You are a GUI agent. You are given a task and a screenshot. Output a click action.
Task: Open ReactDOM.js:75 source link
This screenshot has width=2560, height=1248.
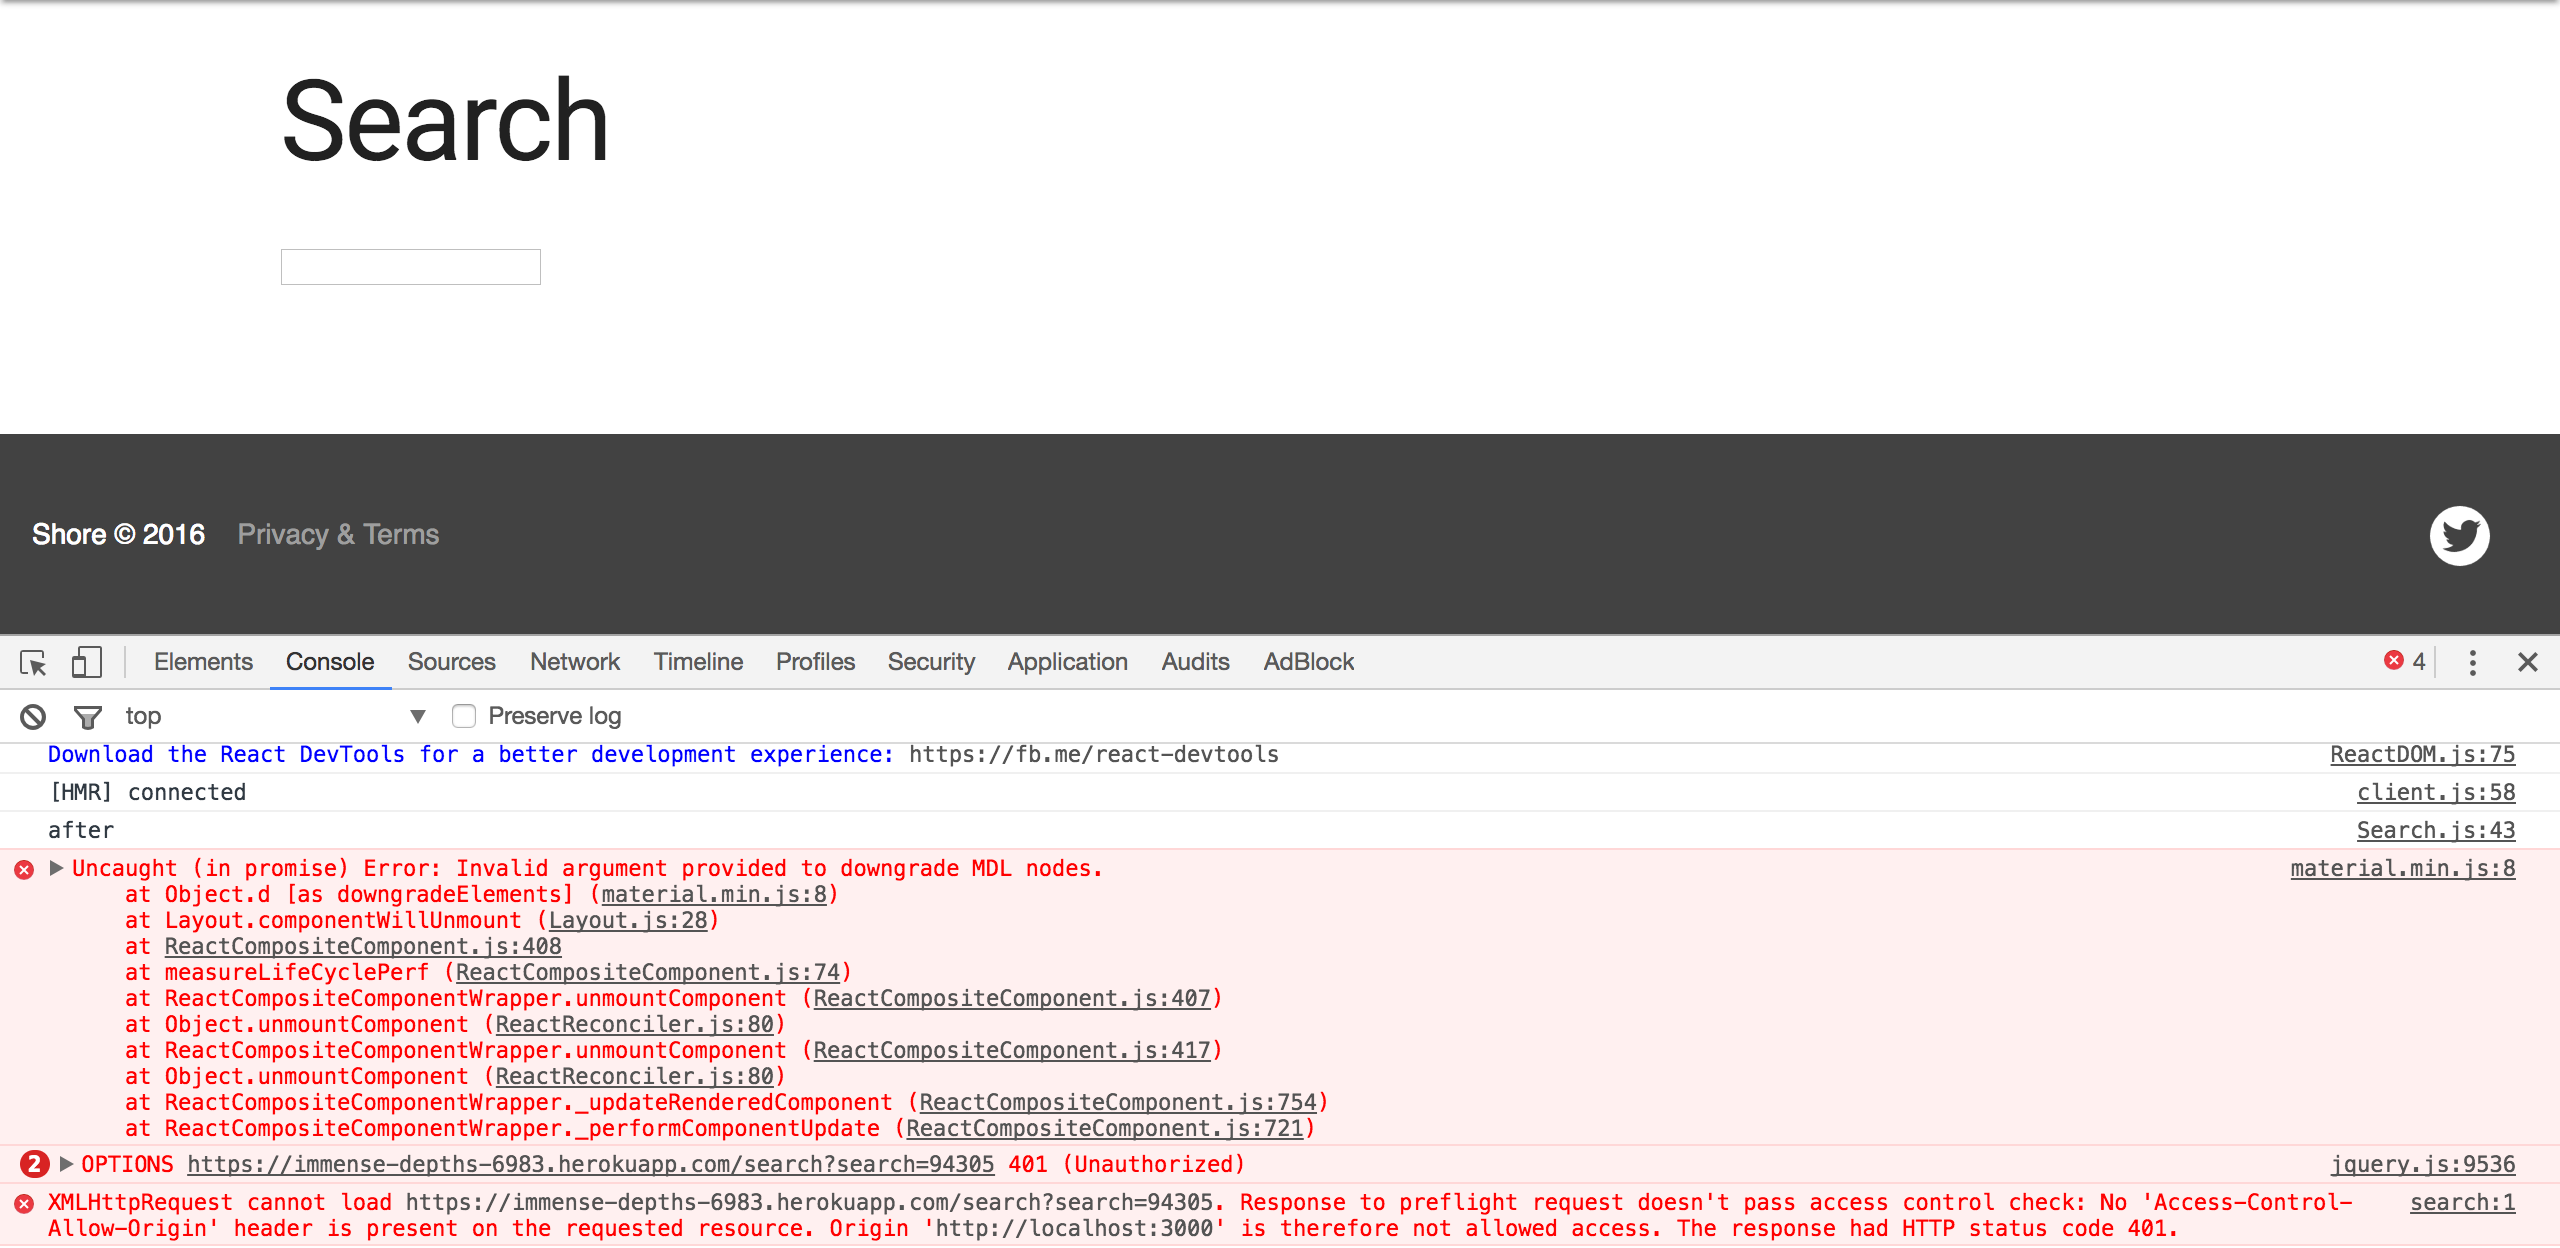(2422, 754)
